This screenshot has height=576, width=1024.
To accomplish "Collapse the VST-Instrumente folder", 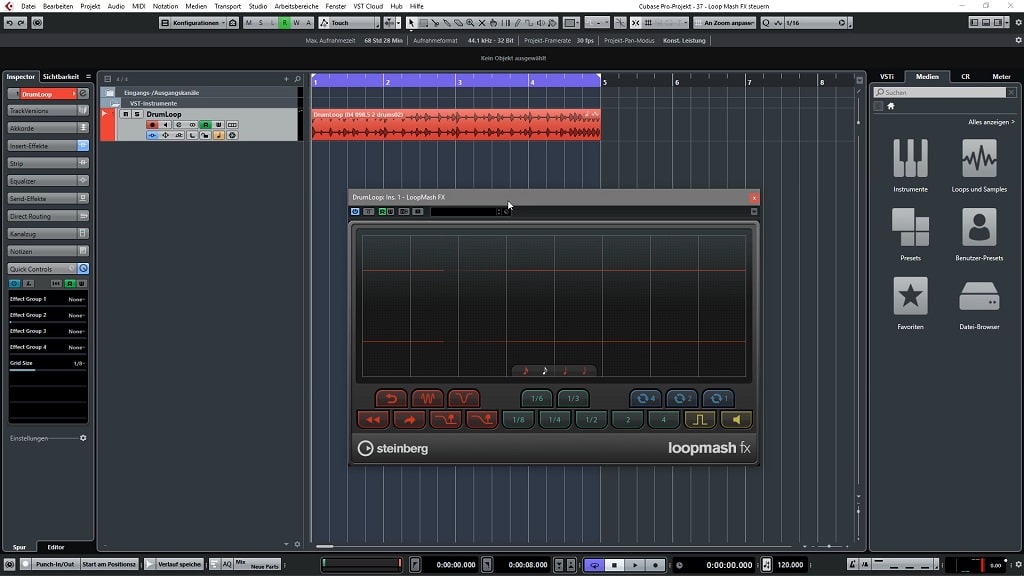I will point(115,103).
